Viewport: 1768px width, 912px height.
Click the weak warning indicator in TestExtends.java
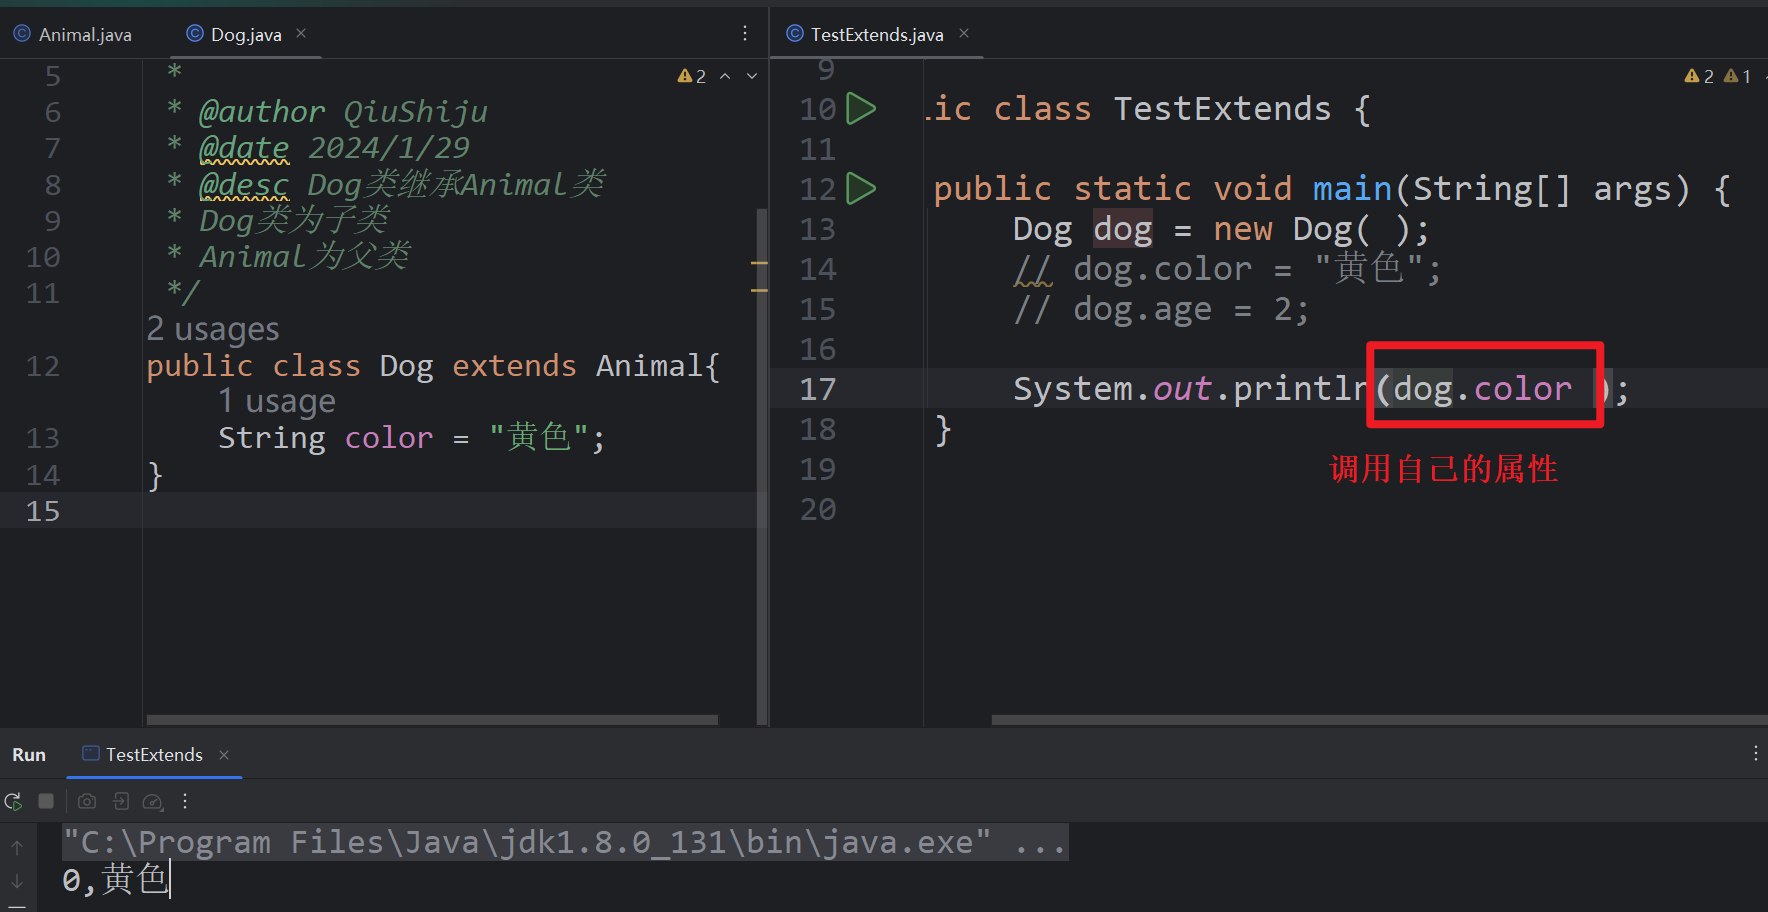(x=1737, y=76)
